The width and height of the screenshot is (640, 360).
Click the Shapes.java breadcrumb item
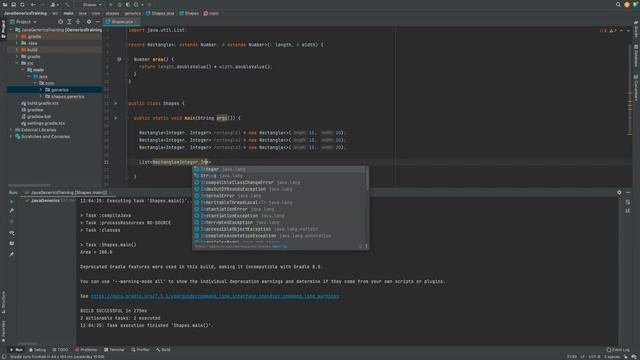pyautogui.click(x=160, y=13)
